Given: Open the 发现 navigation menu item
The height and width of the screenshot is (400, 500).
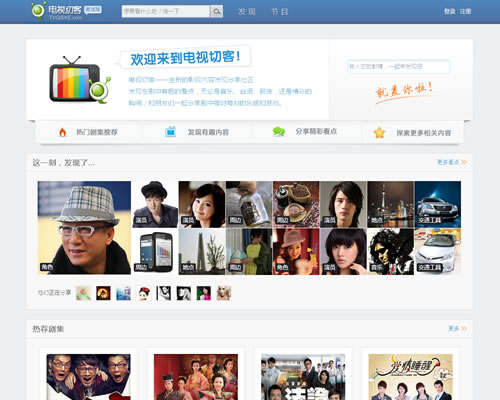Looking at the screenshot, I should [x=247, y=12].
